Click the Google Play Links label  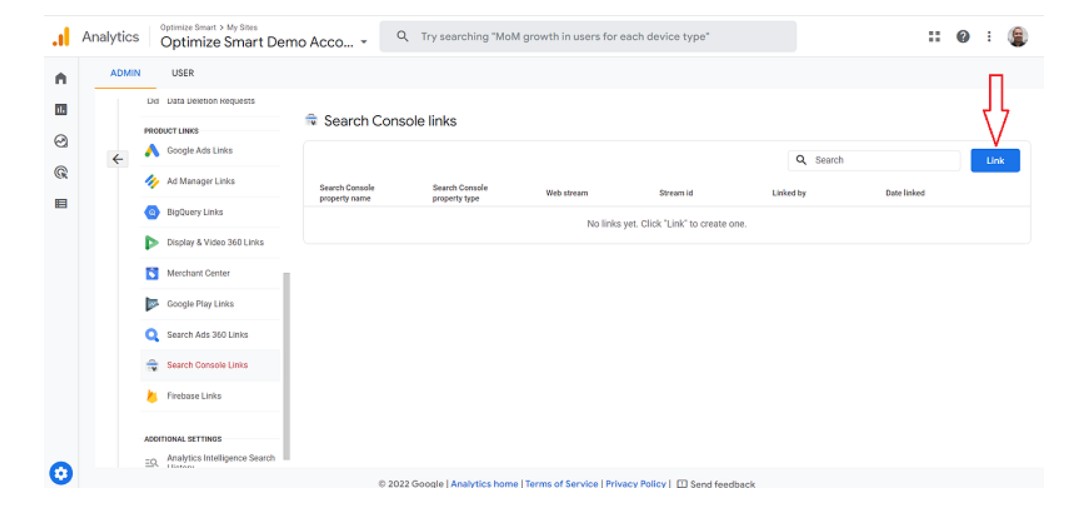(x=200, y=304)
